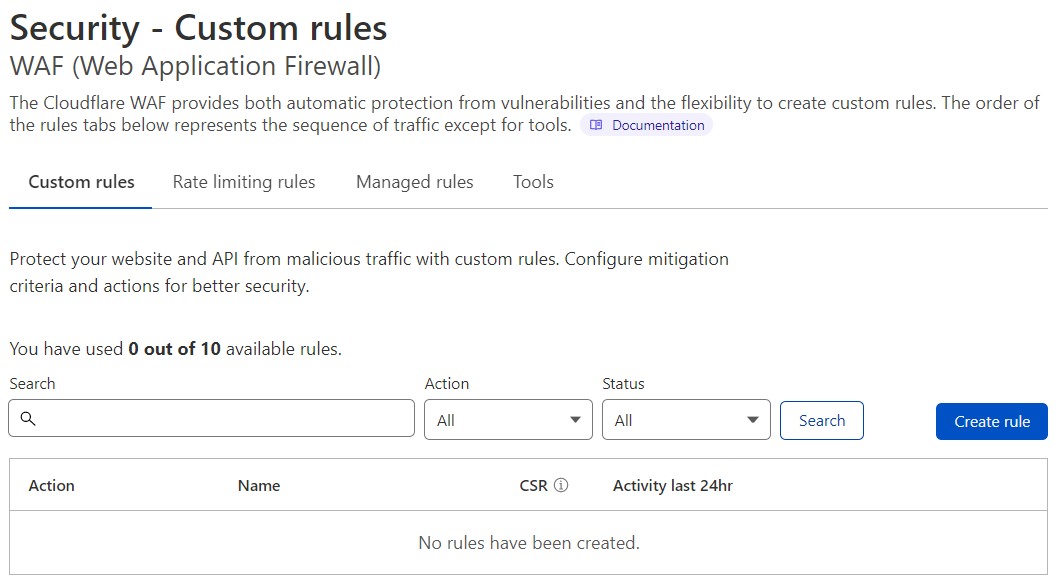
Task: Click the CSR info tooltip icon
Action: click(561, 484)
